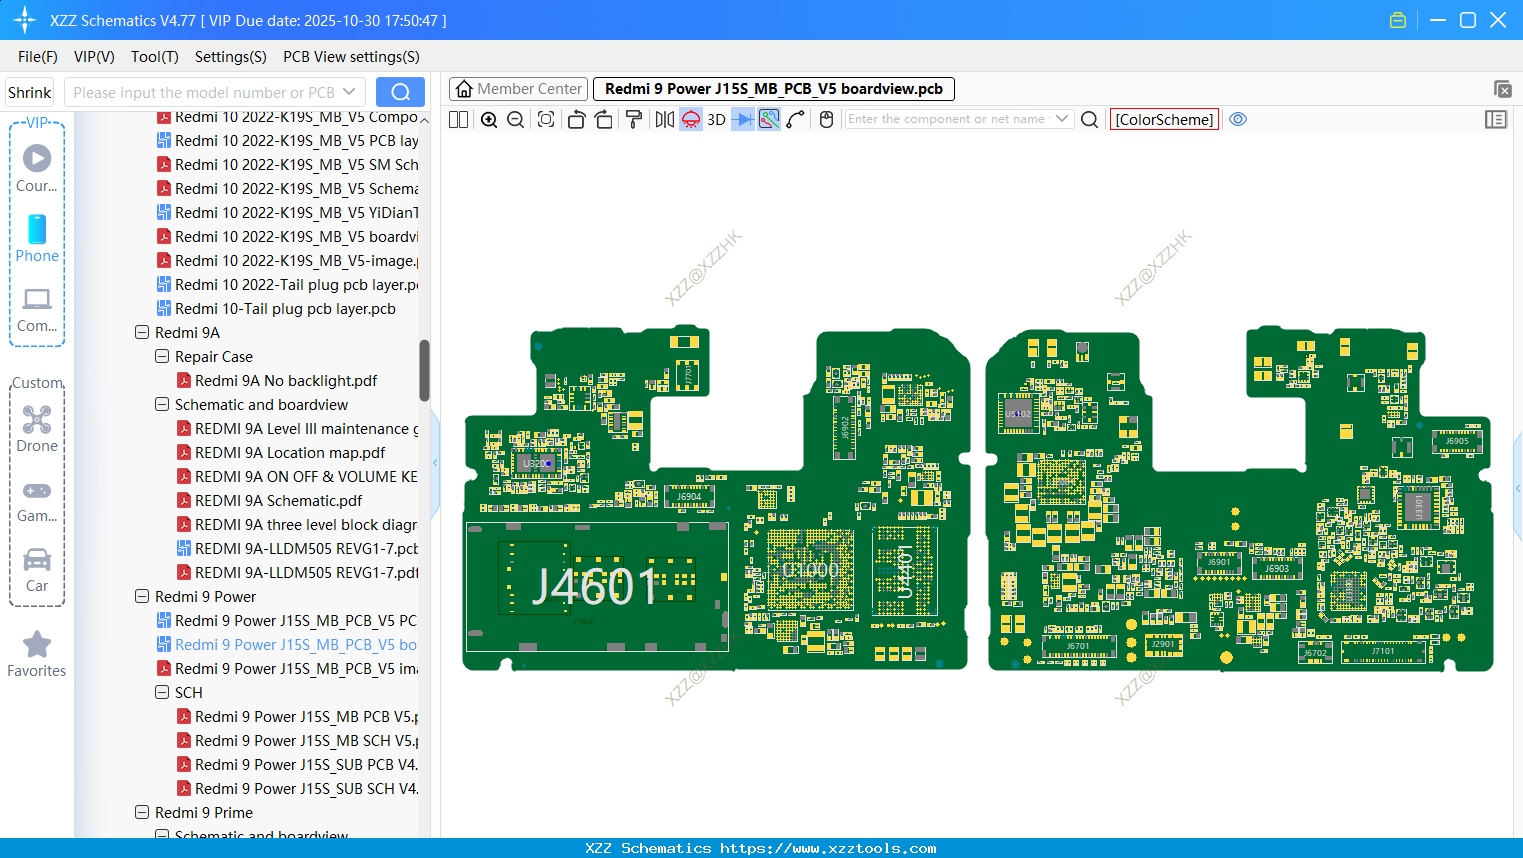Select the Zoom Out tool

(514, 119)
